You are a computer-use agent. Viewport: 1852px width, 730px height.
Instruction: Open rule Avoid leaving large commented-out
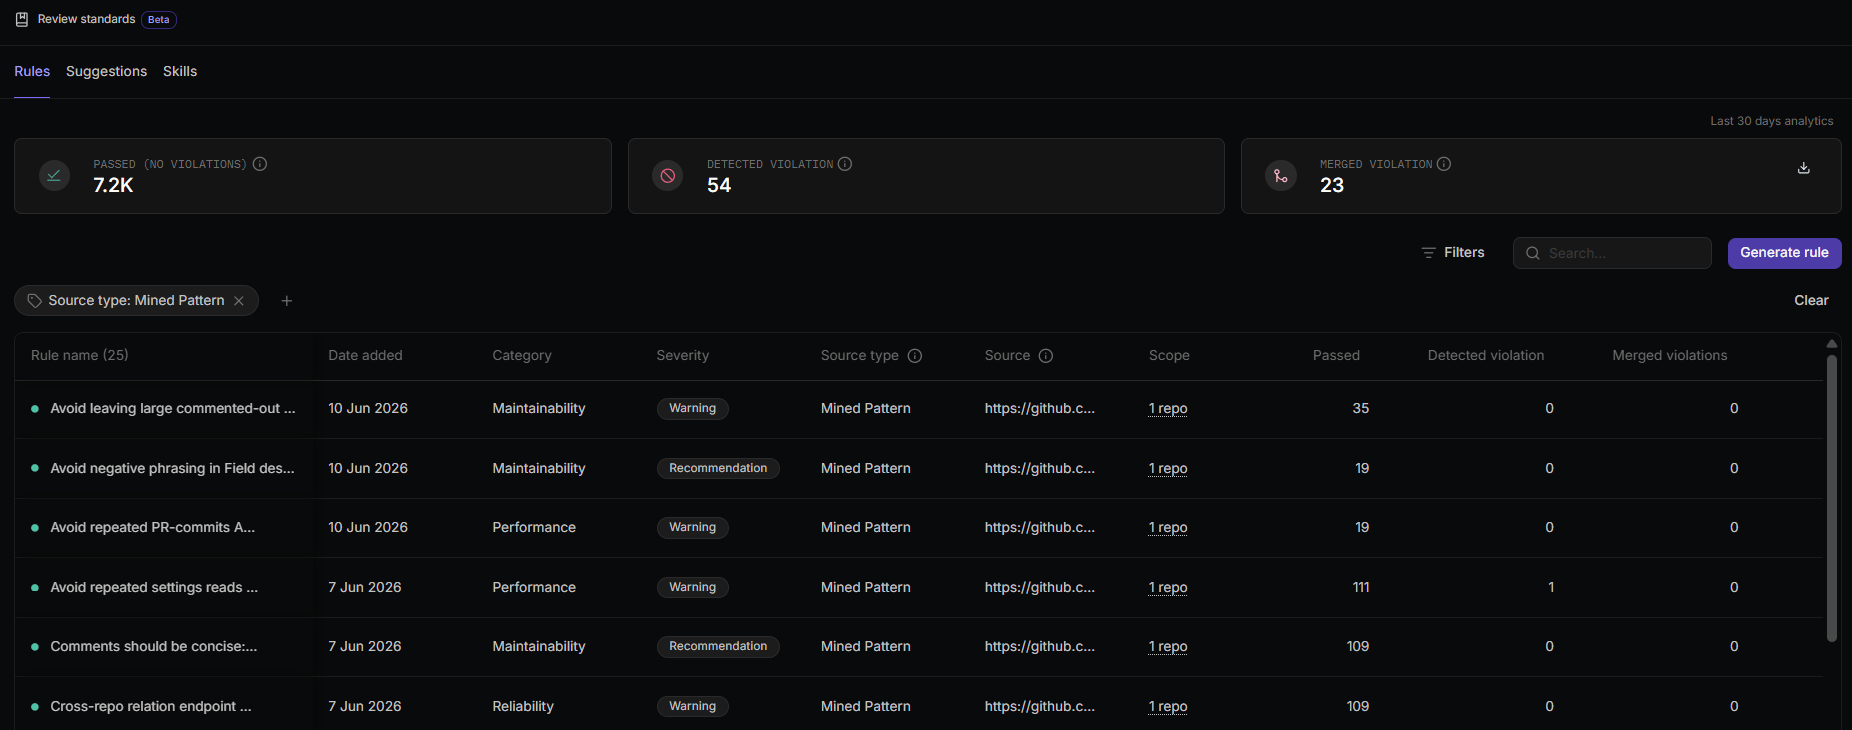(173, 408)
